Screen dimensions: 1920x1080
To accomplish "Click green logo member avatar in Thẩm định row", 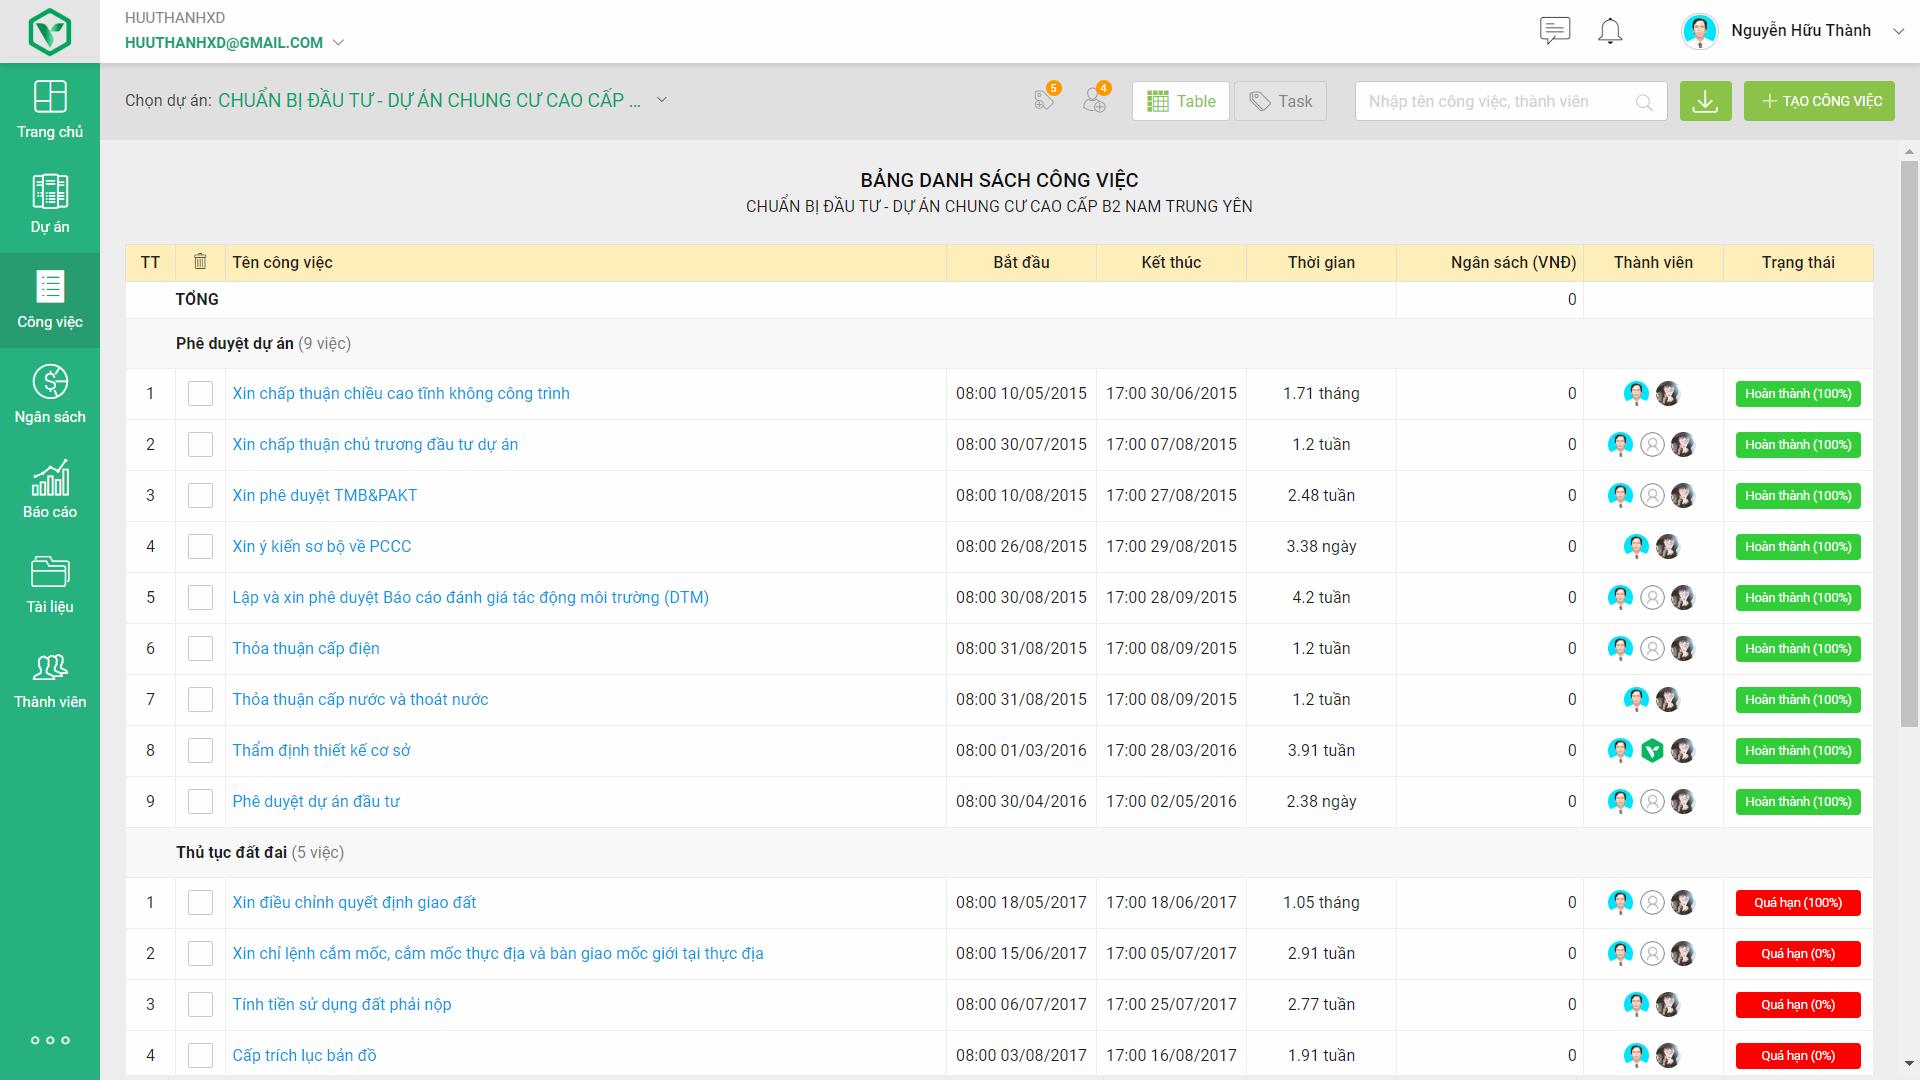I will 1652,750.
